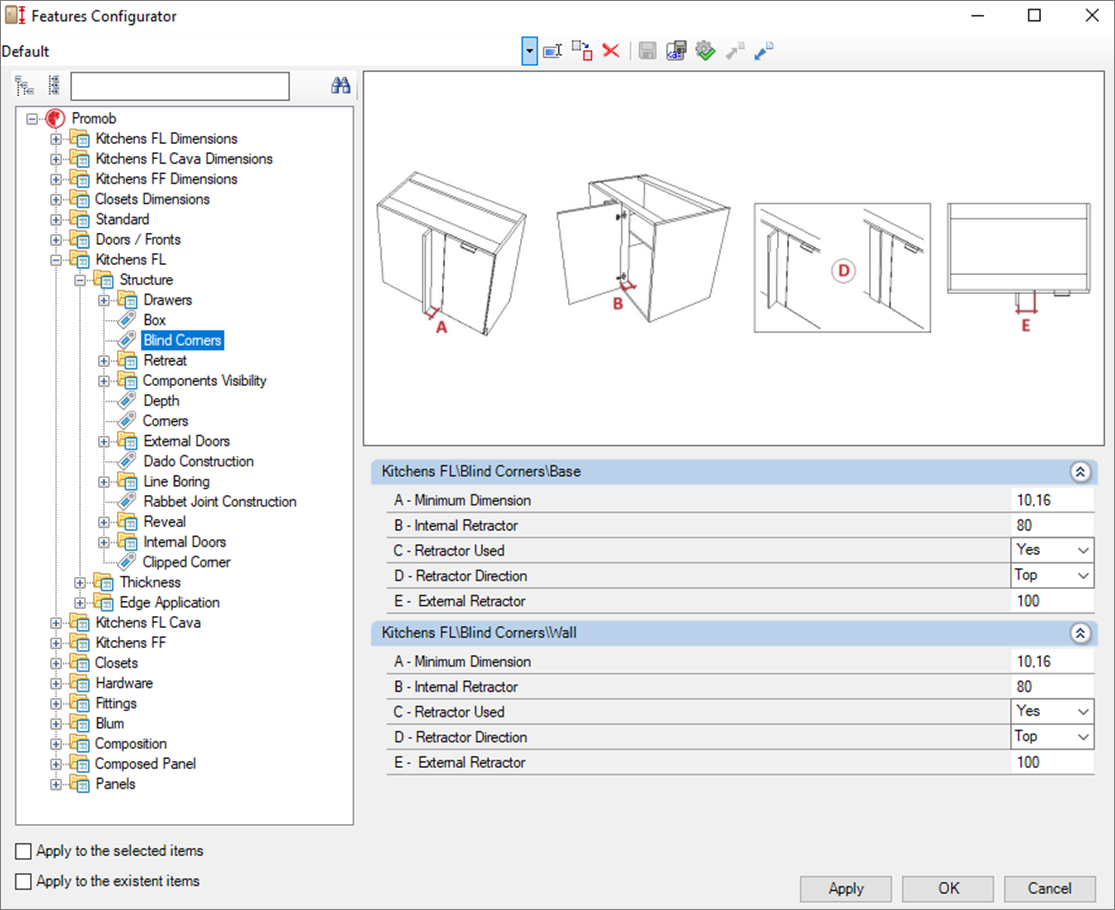Collapse the Blind Corners\Base section
The height and width of the screenshot is (910, 1115).
point(1080,472)
